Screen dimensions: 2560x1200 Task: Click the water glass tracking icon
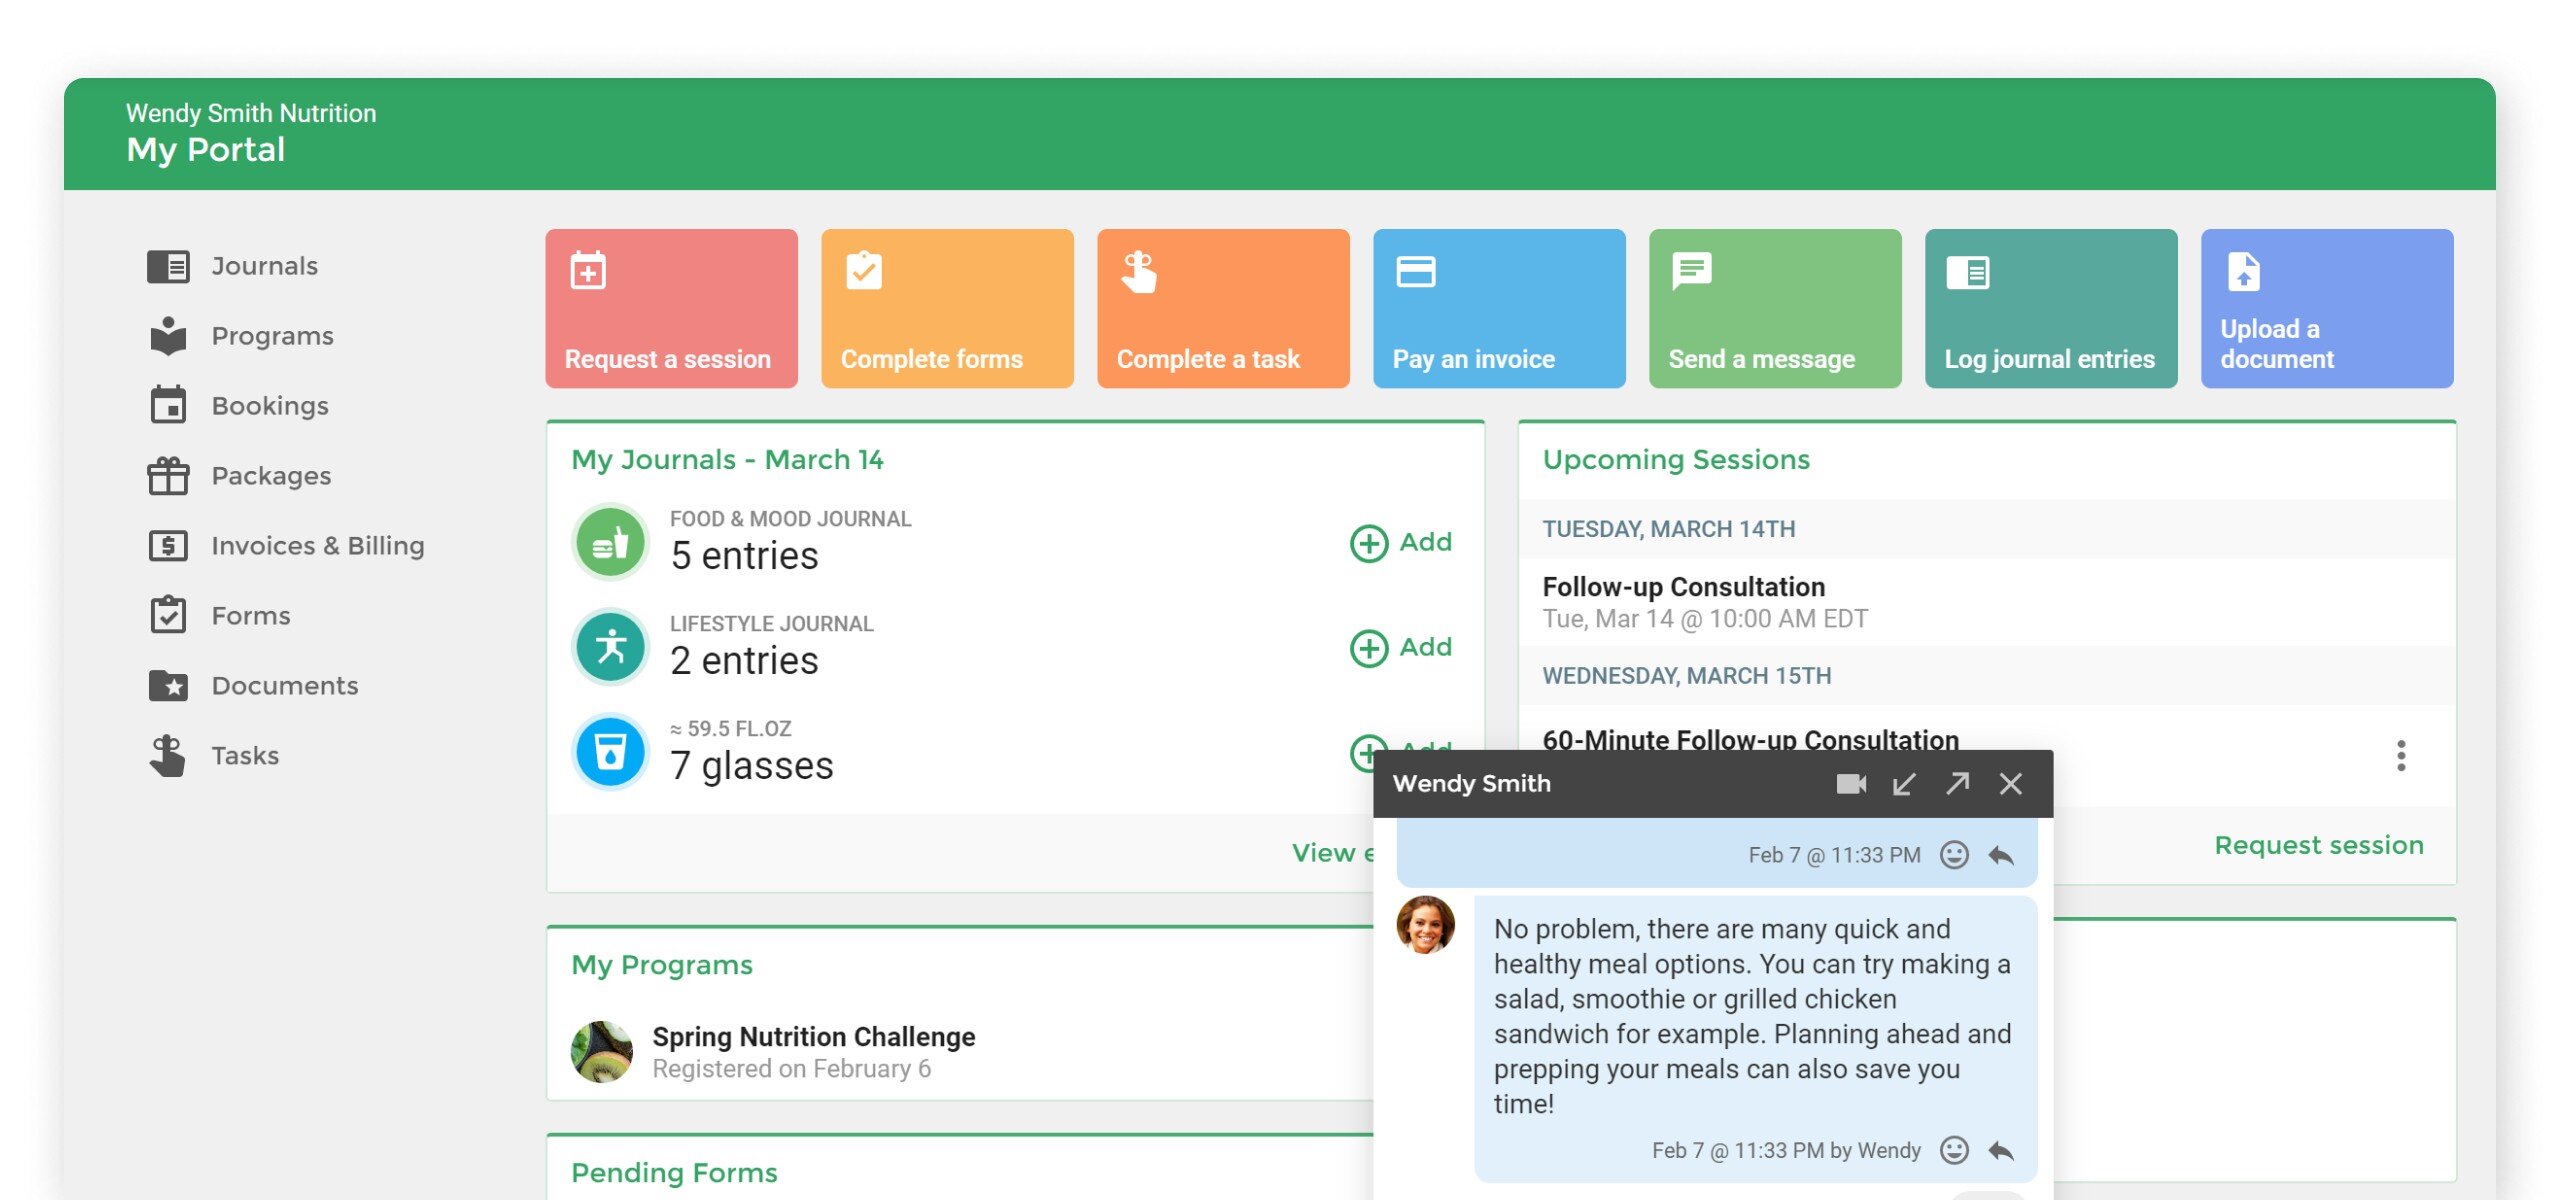pyautogui.click(x=610, y=752)
